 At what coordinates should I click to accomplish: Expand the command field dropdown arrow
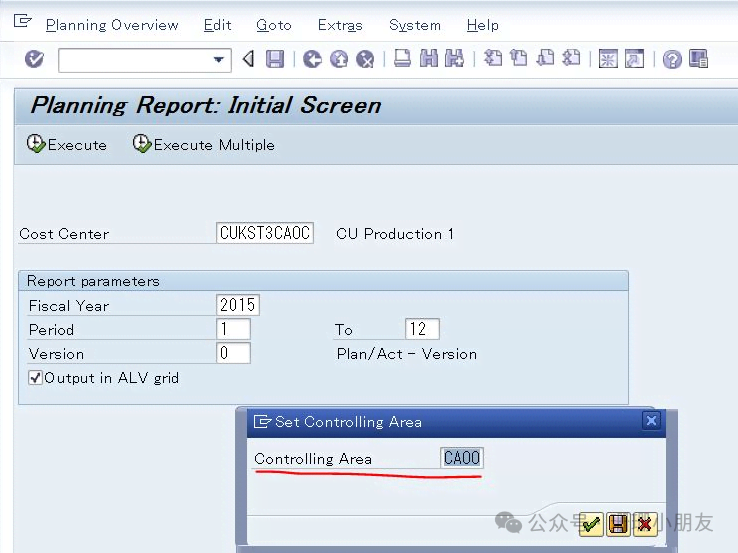[x=219, y=61]
